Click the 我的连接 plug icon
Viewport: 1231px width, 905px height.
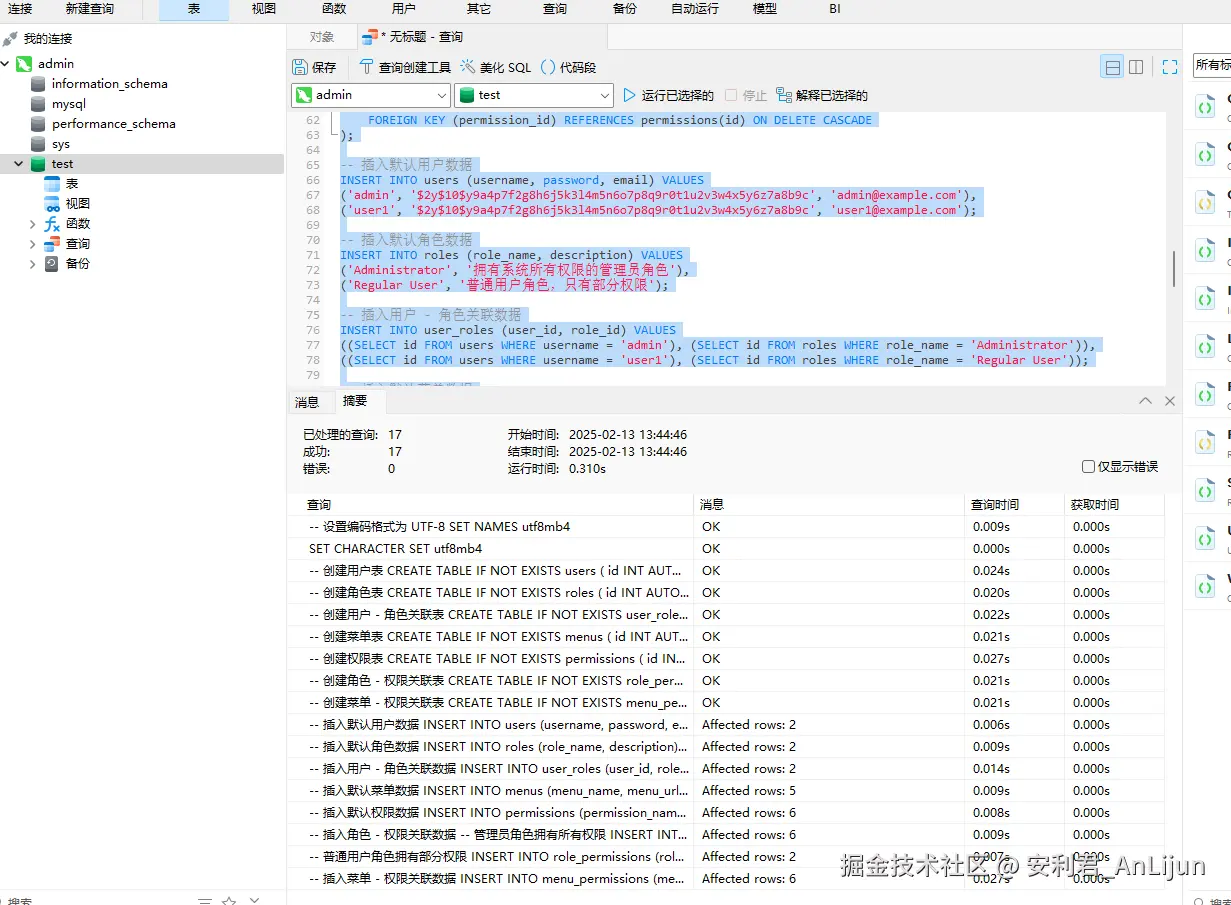(x=10, y=39)
